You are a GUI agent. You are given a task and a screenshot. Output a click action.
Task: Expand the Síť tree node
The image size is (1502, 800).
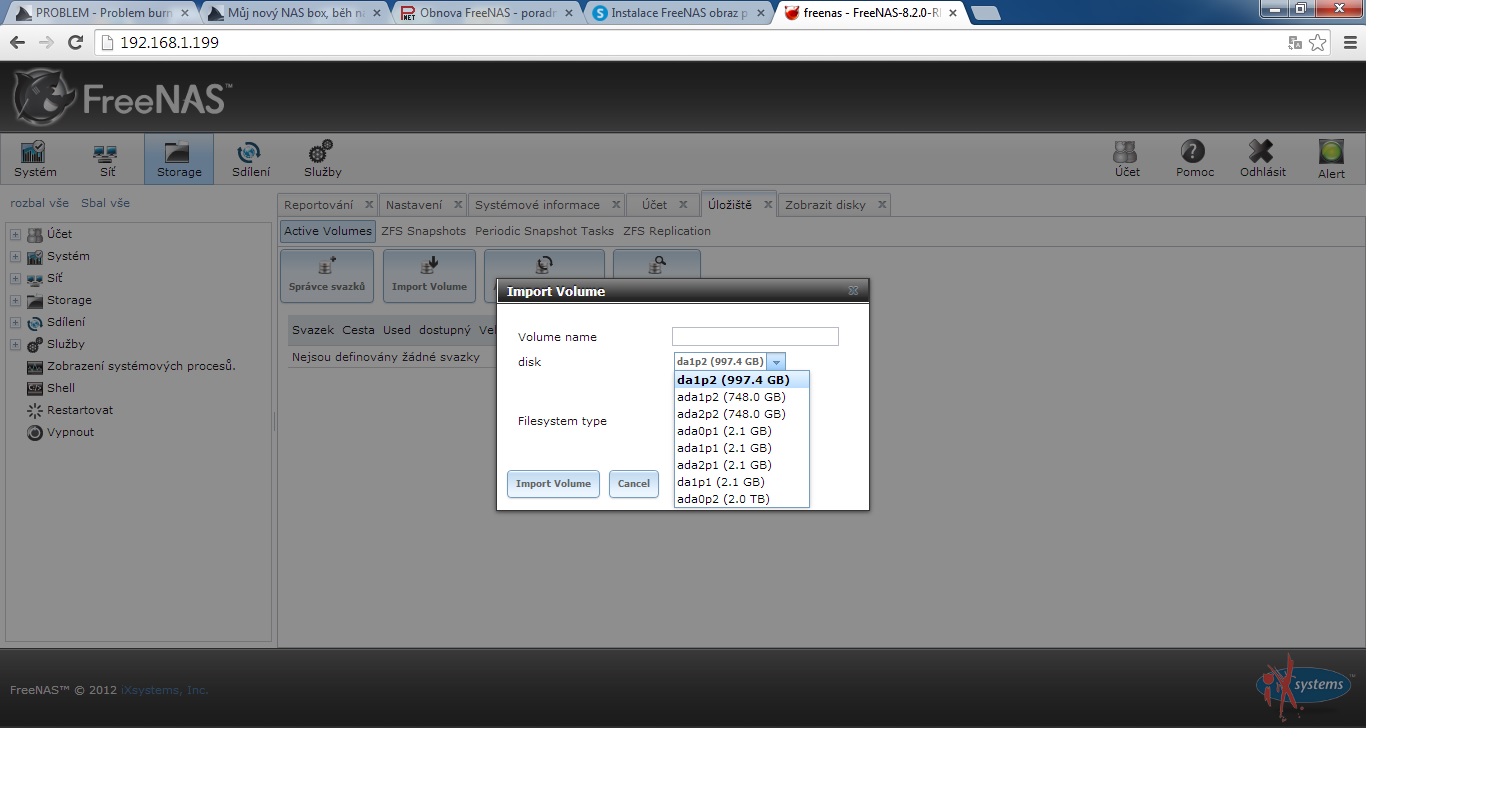(x=15, y=279)
